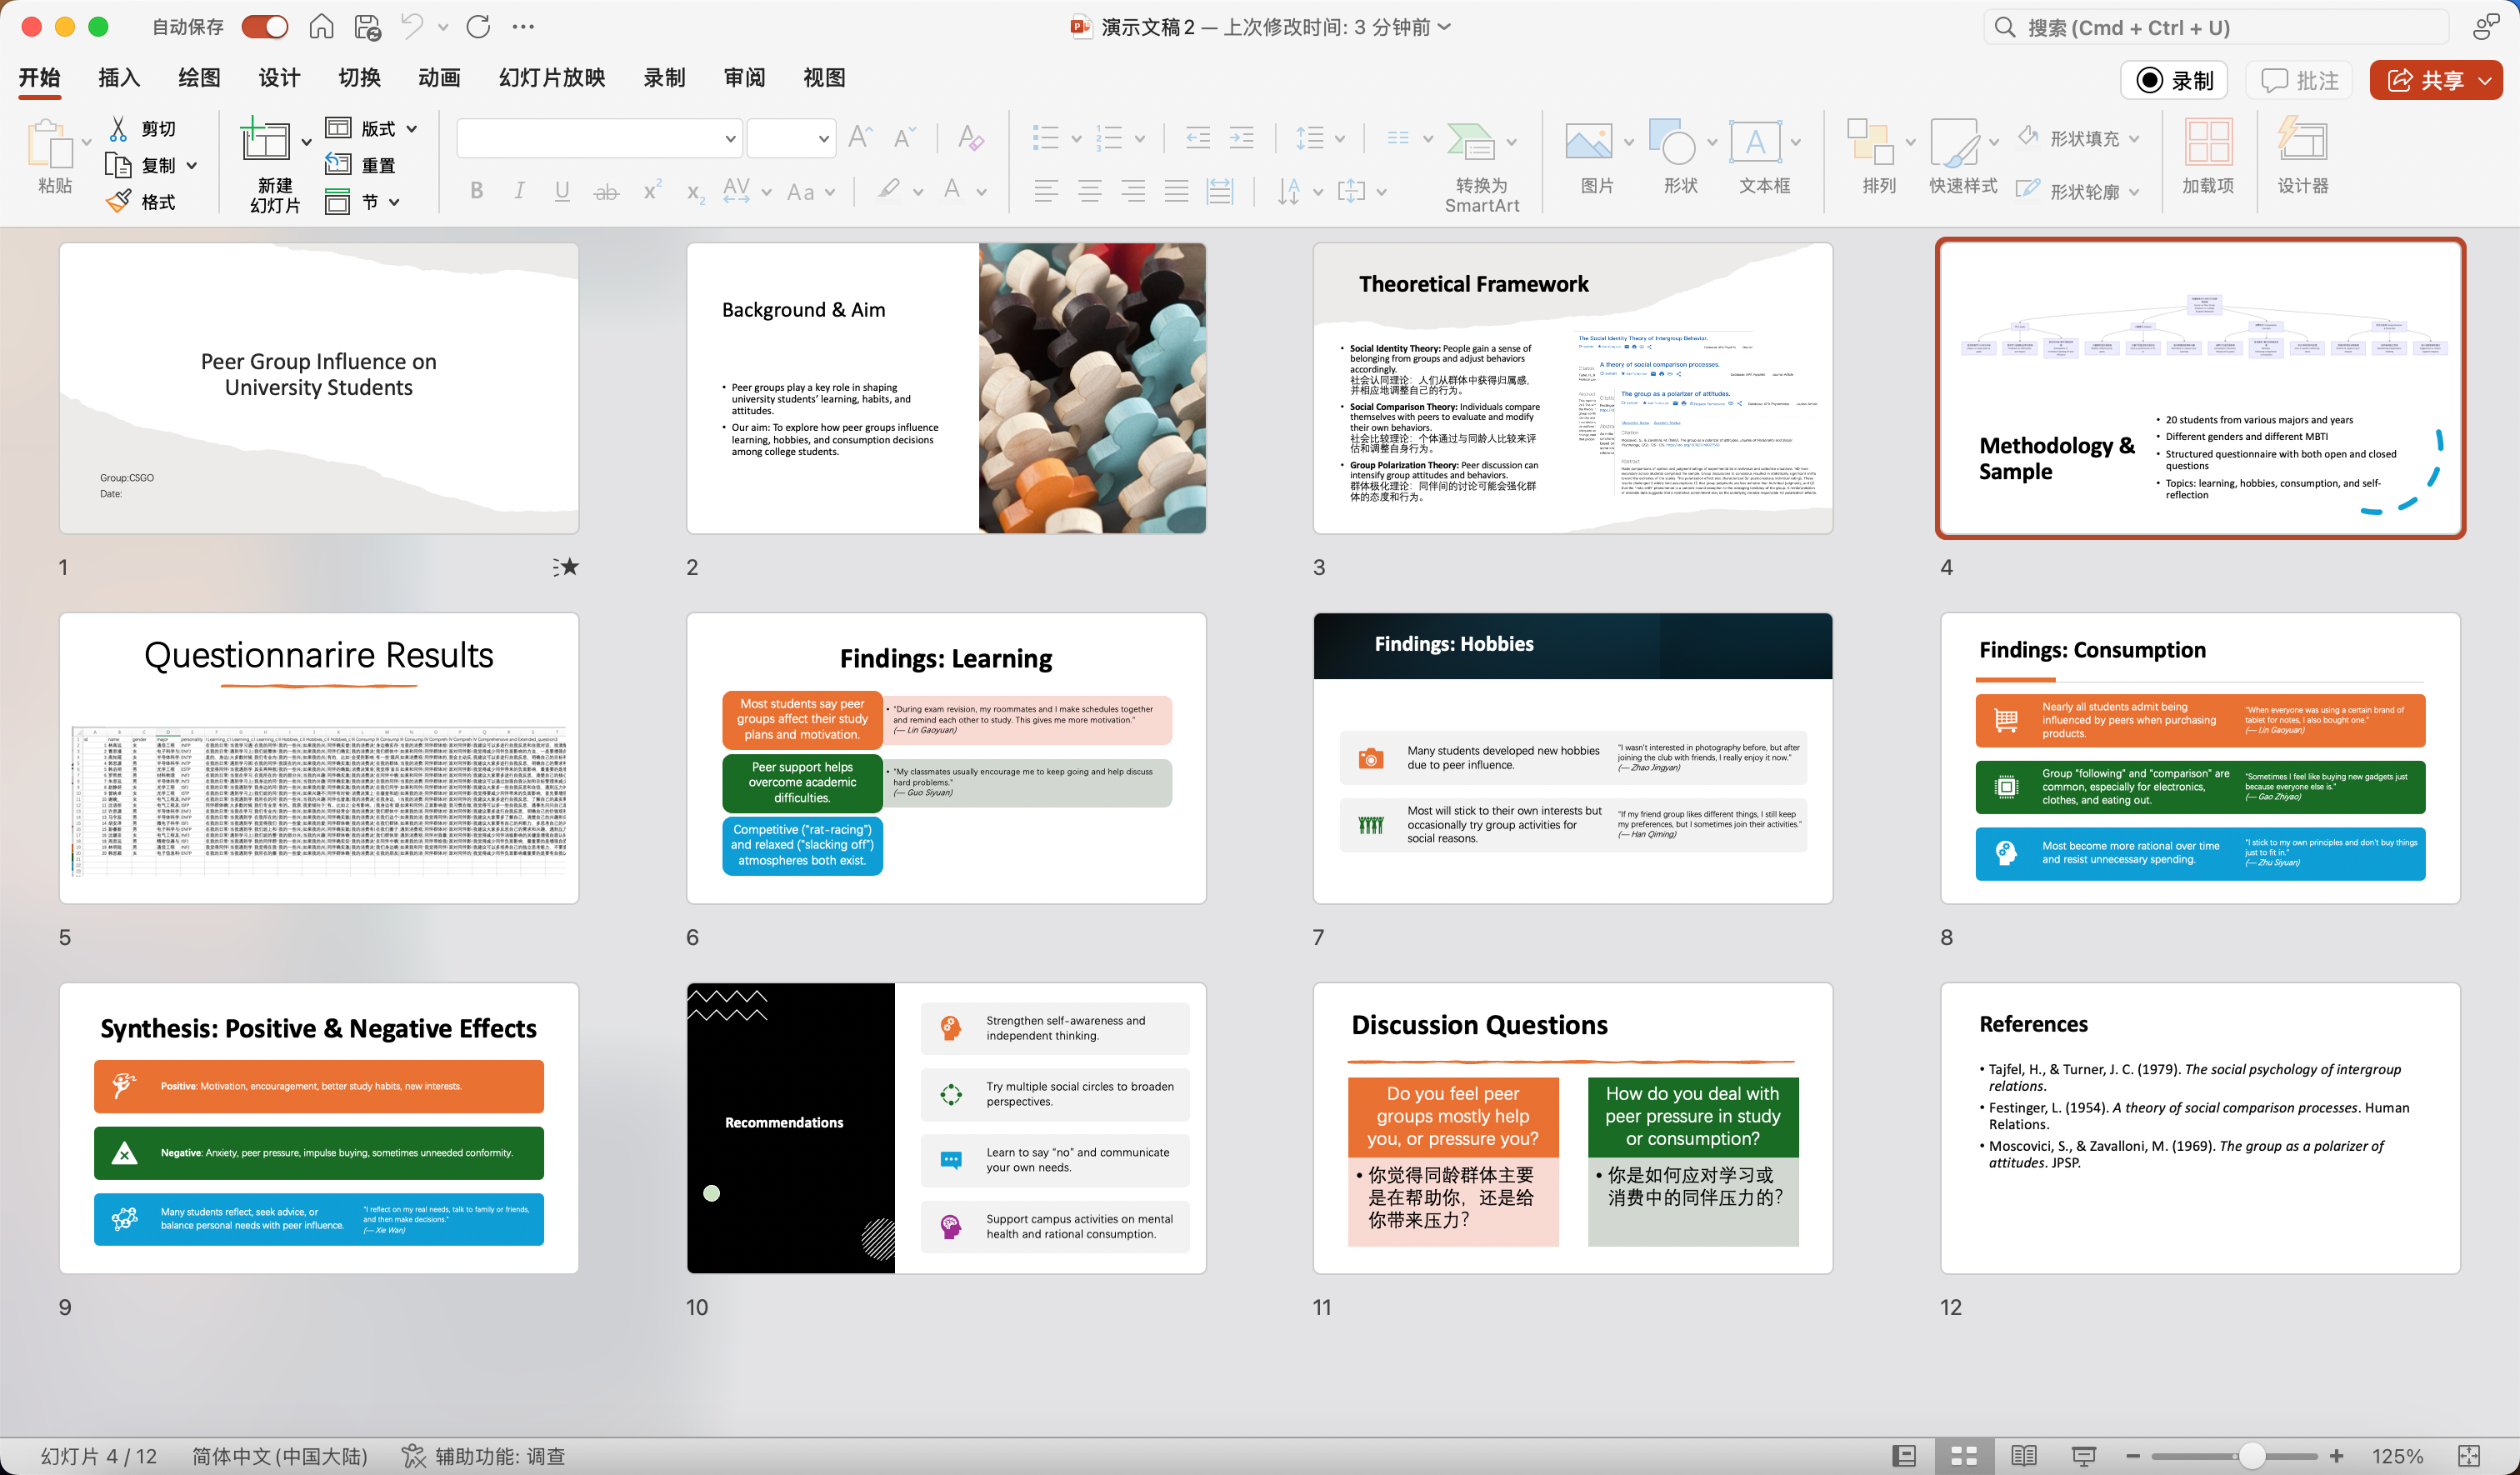The width and height of the screenshot is (2520, 1475).
Task: Open the font size dropdown
Action: pyautogui.click(x=823, y=138)
